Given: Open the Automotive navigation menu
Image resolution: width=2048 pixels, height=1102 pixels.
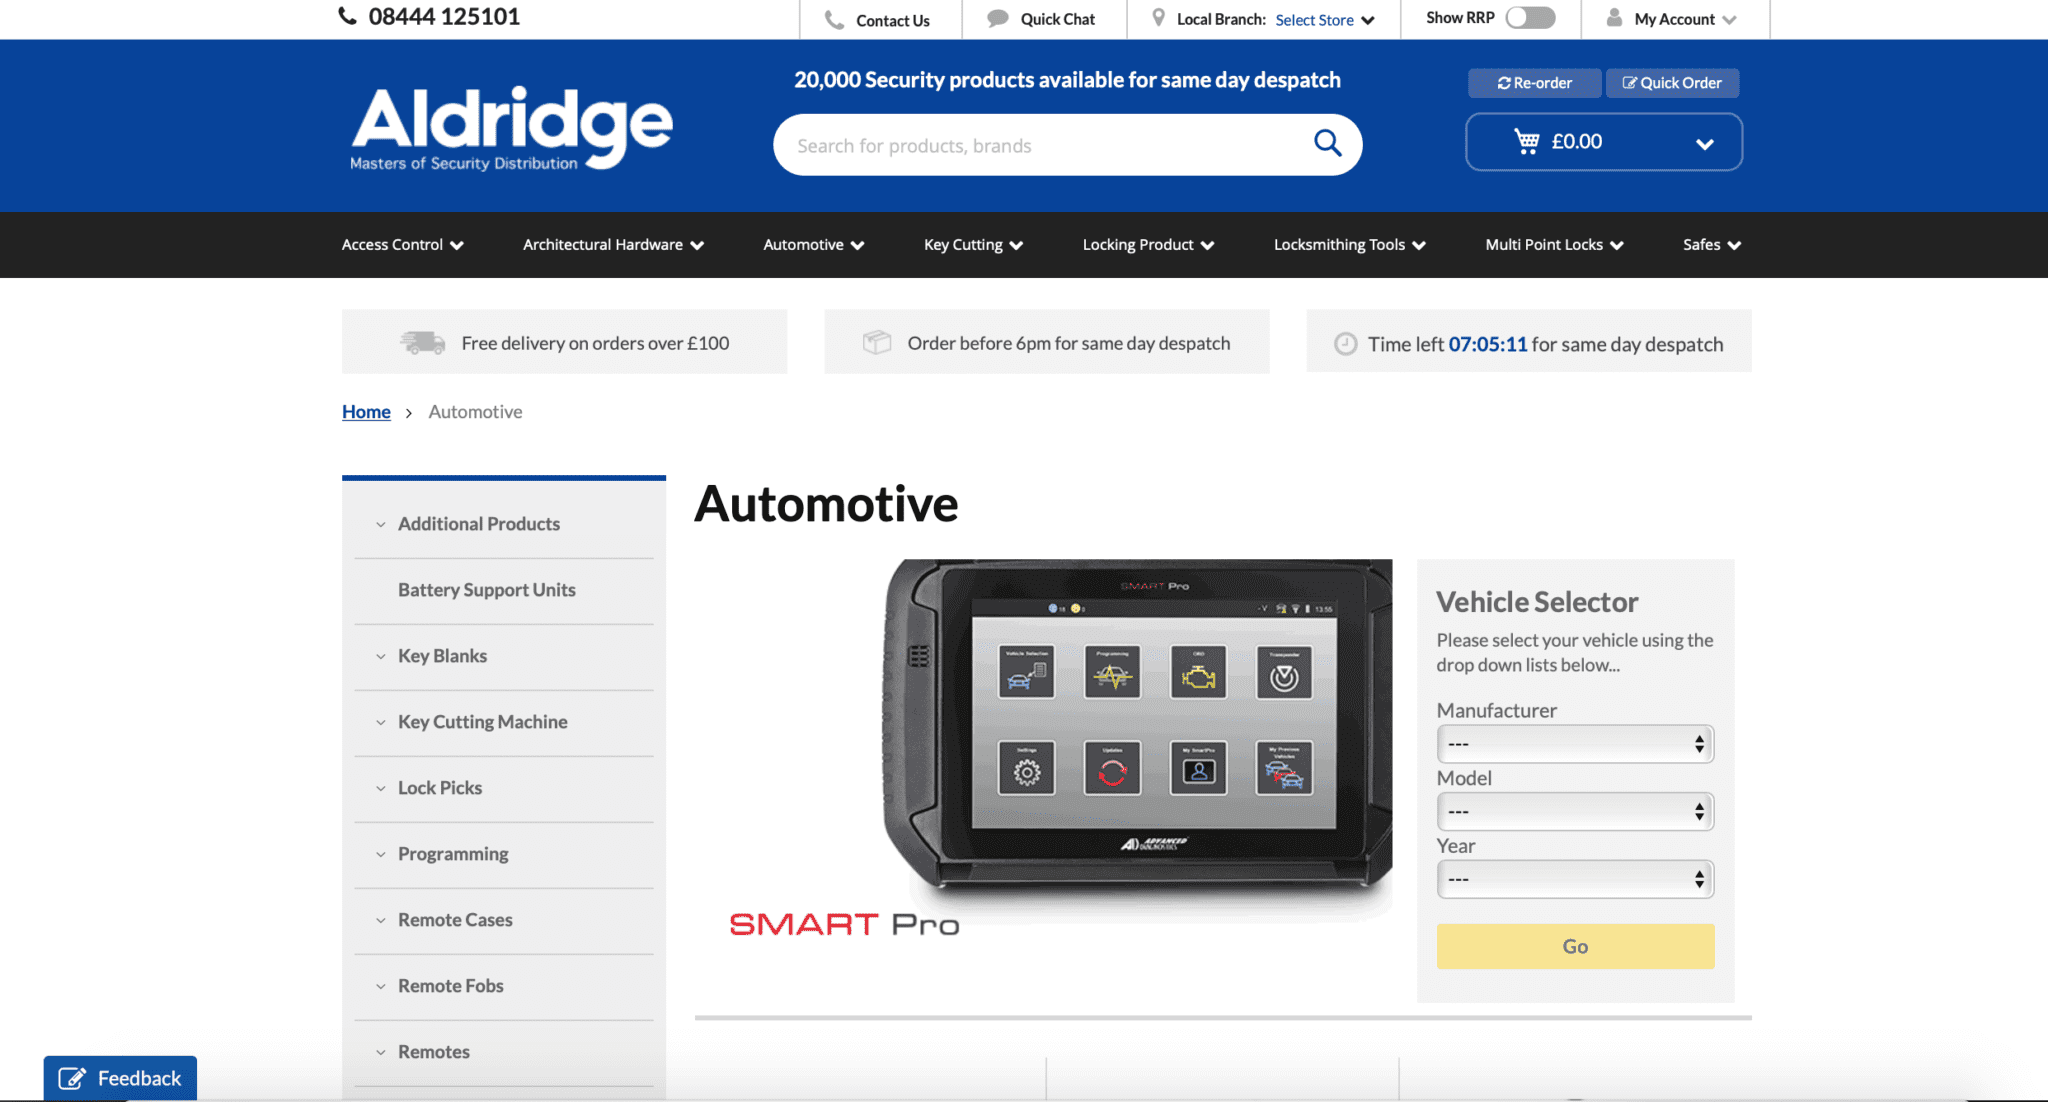Looking at the screenshot, I should coord(814,244).
